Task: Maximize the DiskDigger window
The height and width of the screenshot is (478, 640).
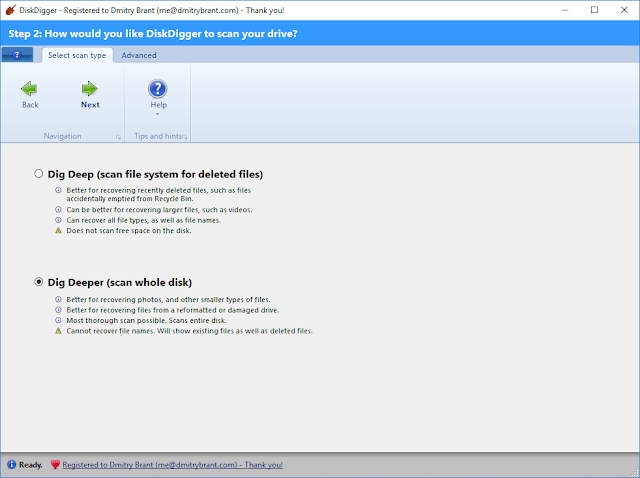Action: tap(594, 10)
